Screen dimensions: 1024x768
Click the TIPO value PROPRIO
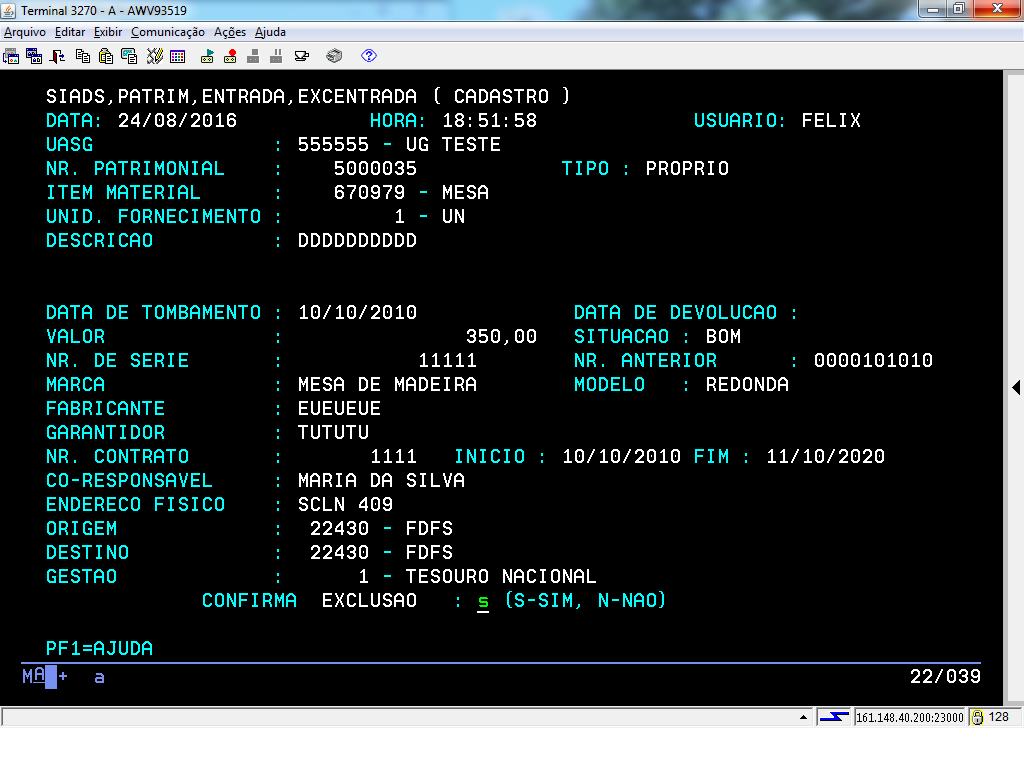[687, 168]
